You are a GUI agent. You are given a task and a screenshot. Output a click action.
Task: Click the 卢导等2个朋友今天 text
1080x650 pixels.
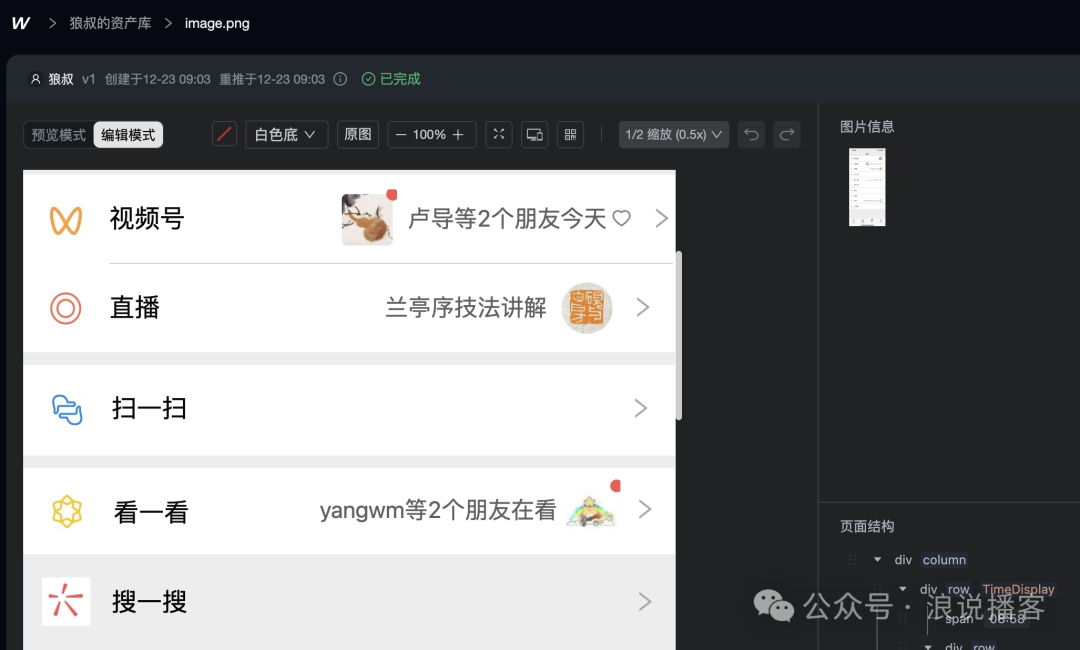[x=507, y=219]
